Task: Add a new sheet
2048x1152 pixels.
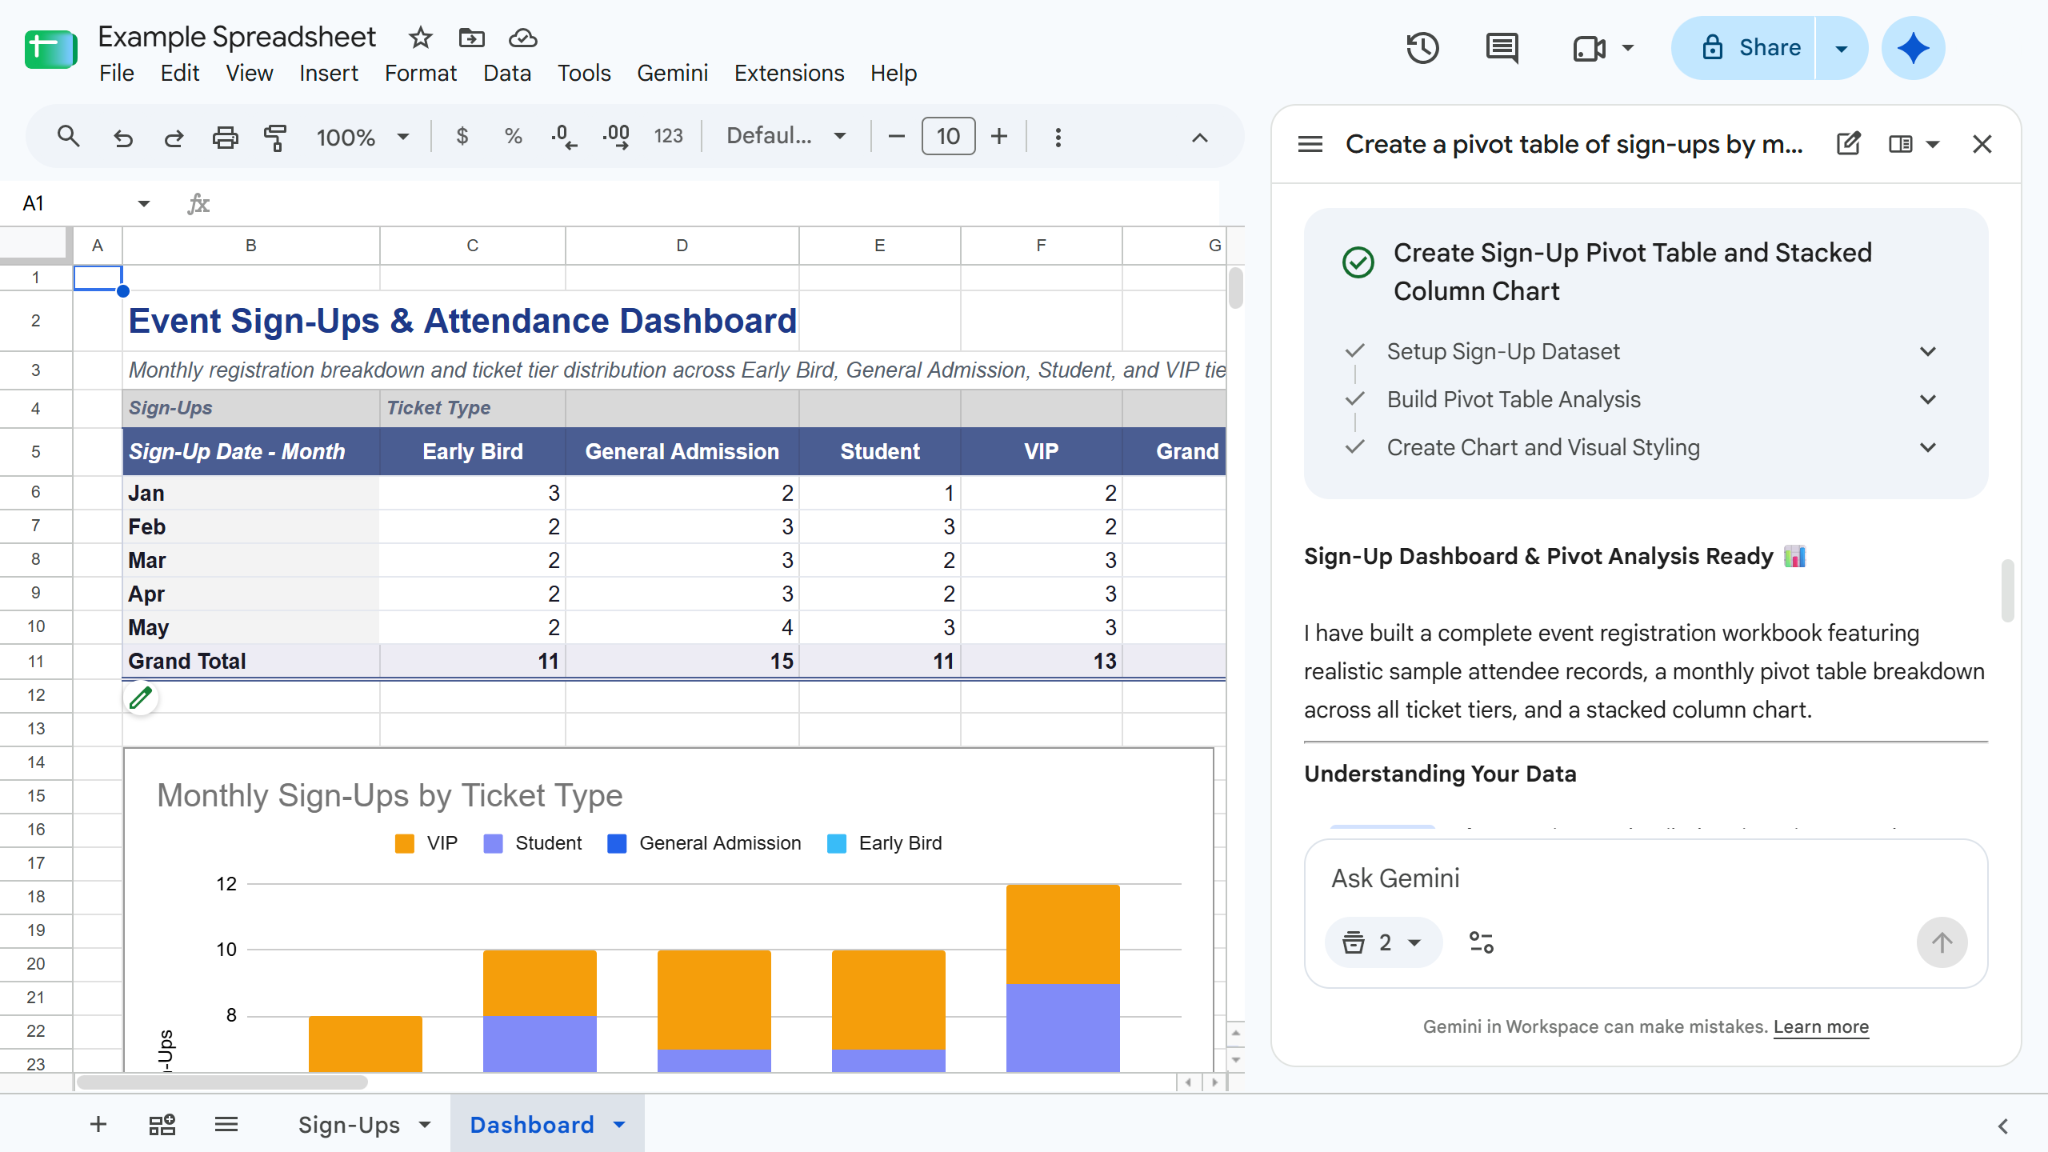Action: [x=98, y=1125]
